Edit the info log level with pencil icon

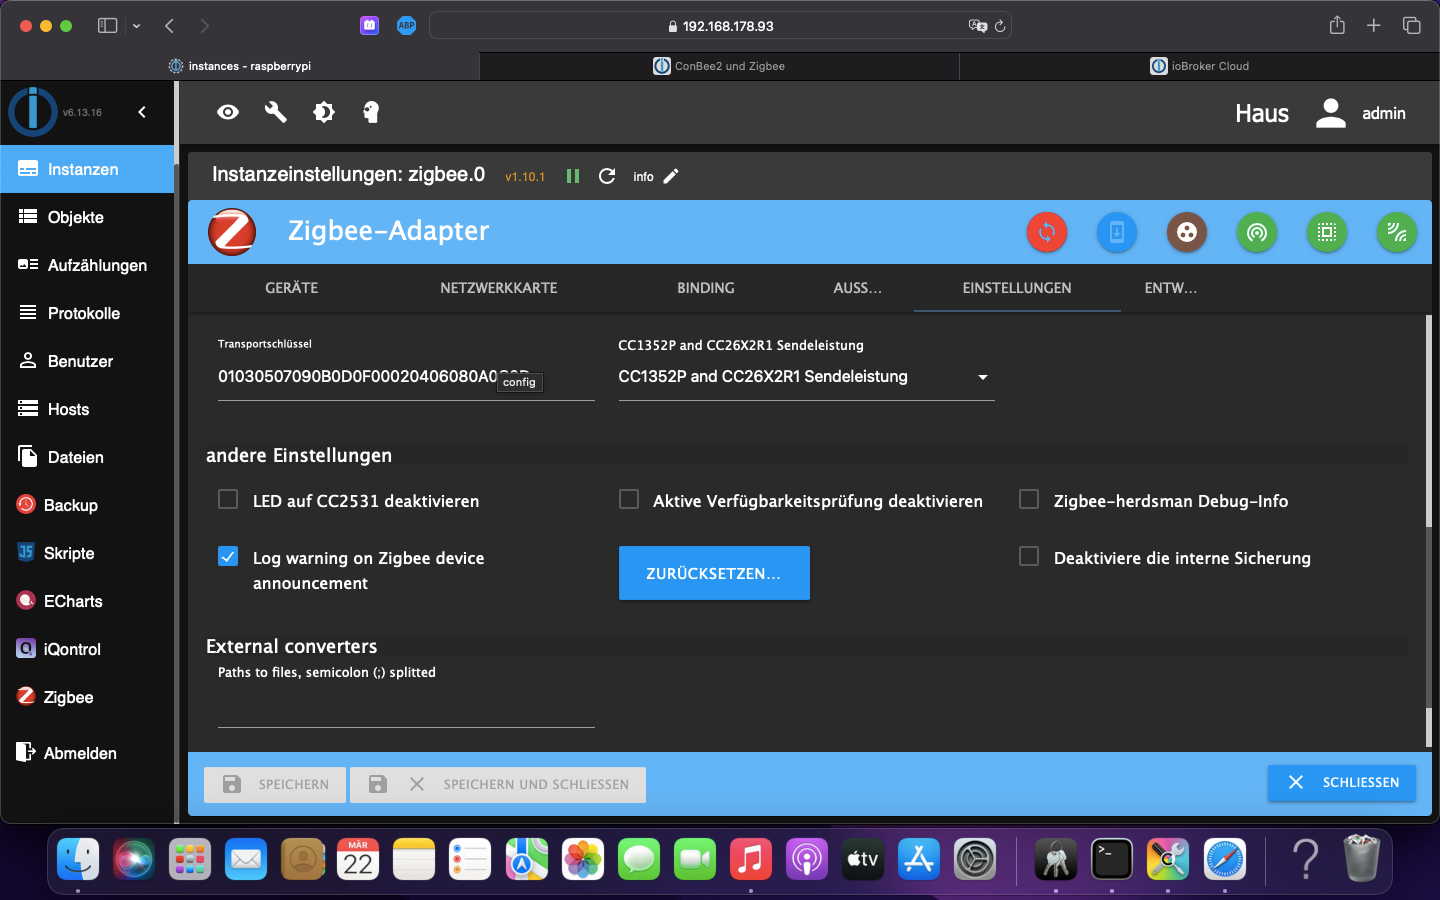(x=671, y=176)
